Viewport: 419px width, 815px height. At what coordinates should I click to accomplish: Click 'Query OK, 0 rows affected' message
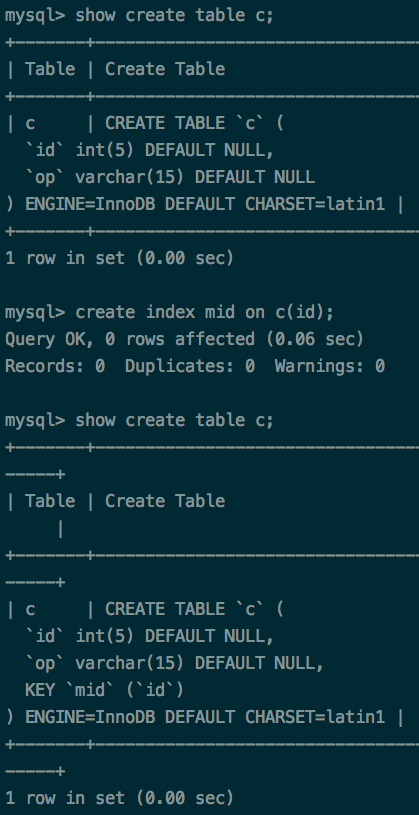coord(130,339)
